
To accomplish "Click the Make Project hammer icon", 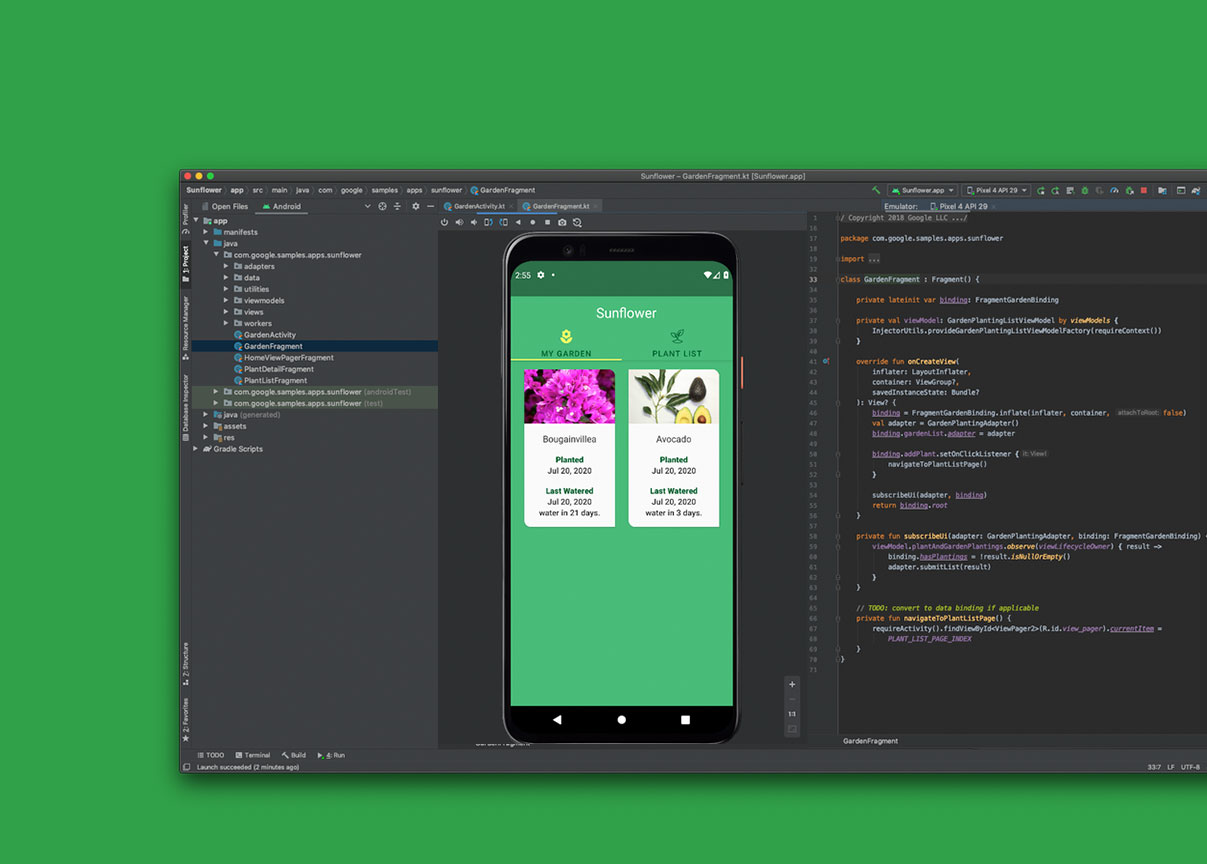I will pyautogui.click(x=876, y=190).
